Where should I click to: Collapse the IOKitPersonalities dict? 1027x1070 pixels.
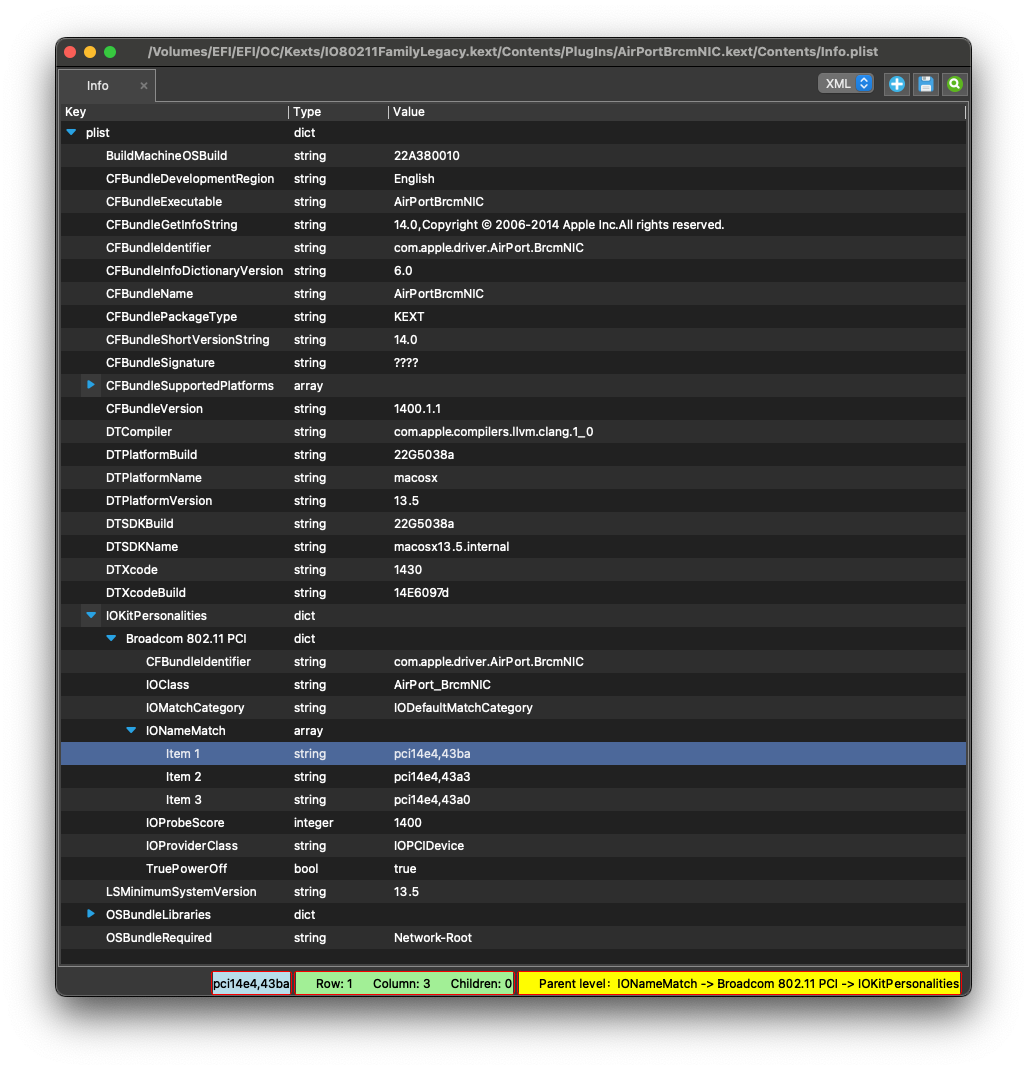coord(91,615)
